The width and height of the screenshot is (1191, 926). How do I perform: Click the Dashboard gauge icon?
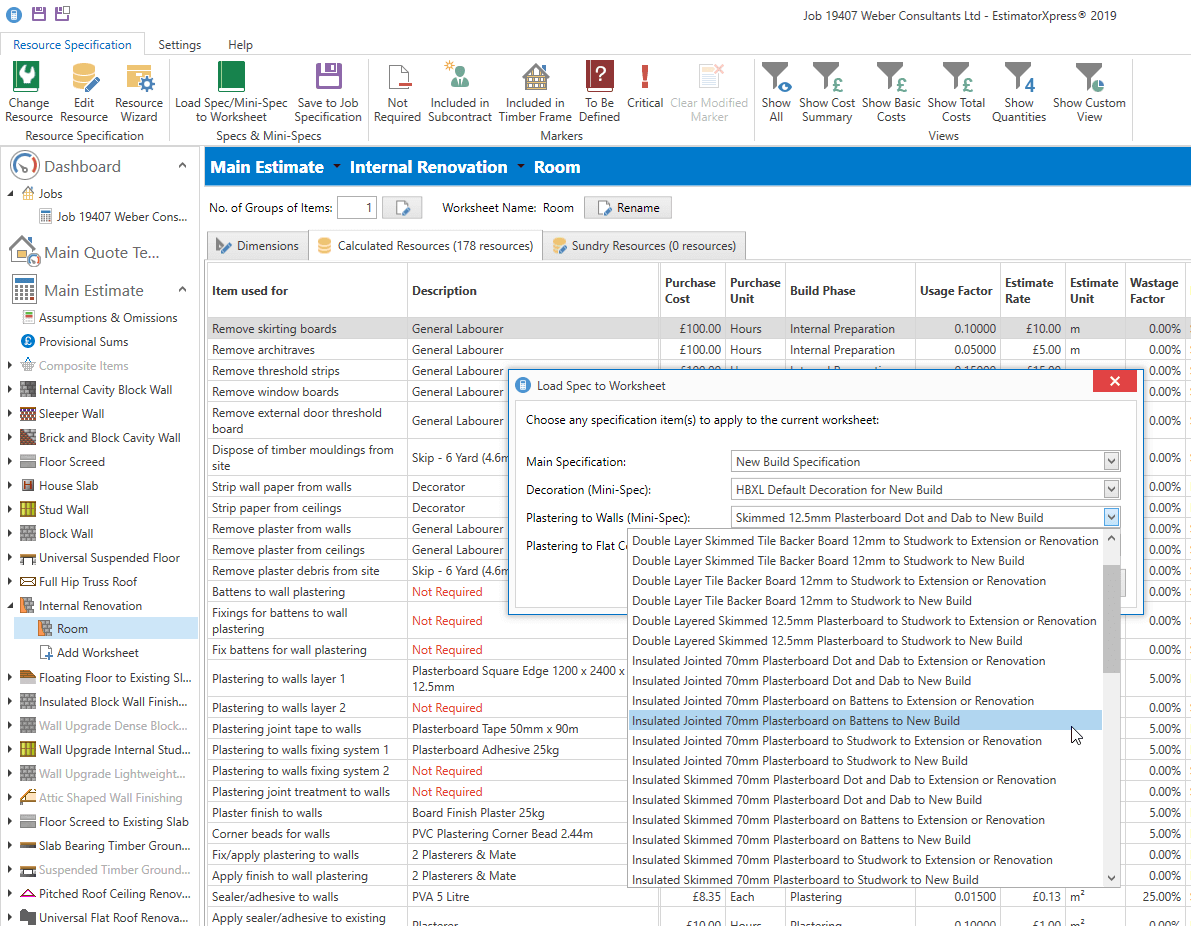coord(24,166)
